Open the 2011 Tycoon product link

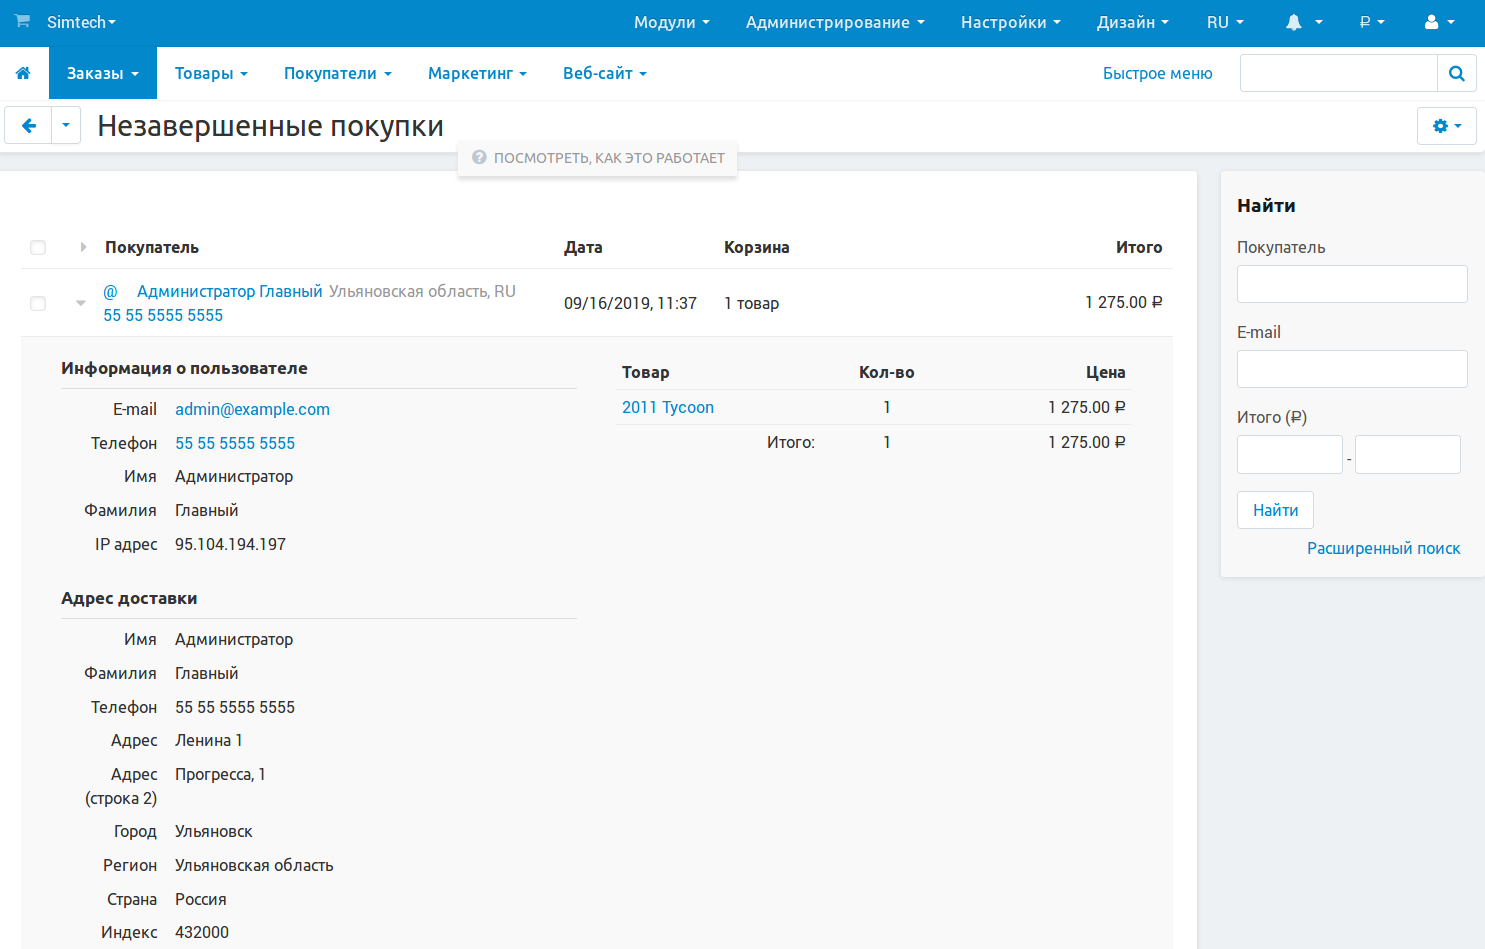click(668, 407)
